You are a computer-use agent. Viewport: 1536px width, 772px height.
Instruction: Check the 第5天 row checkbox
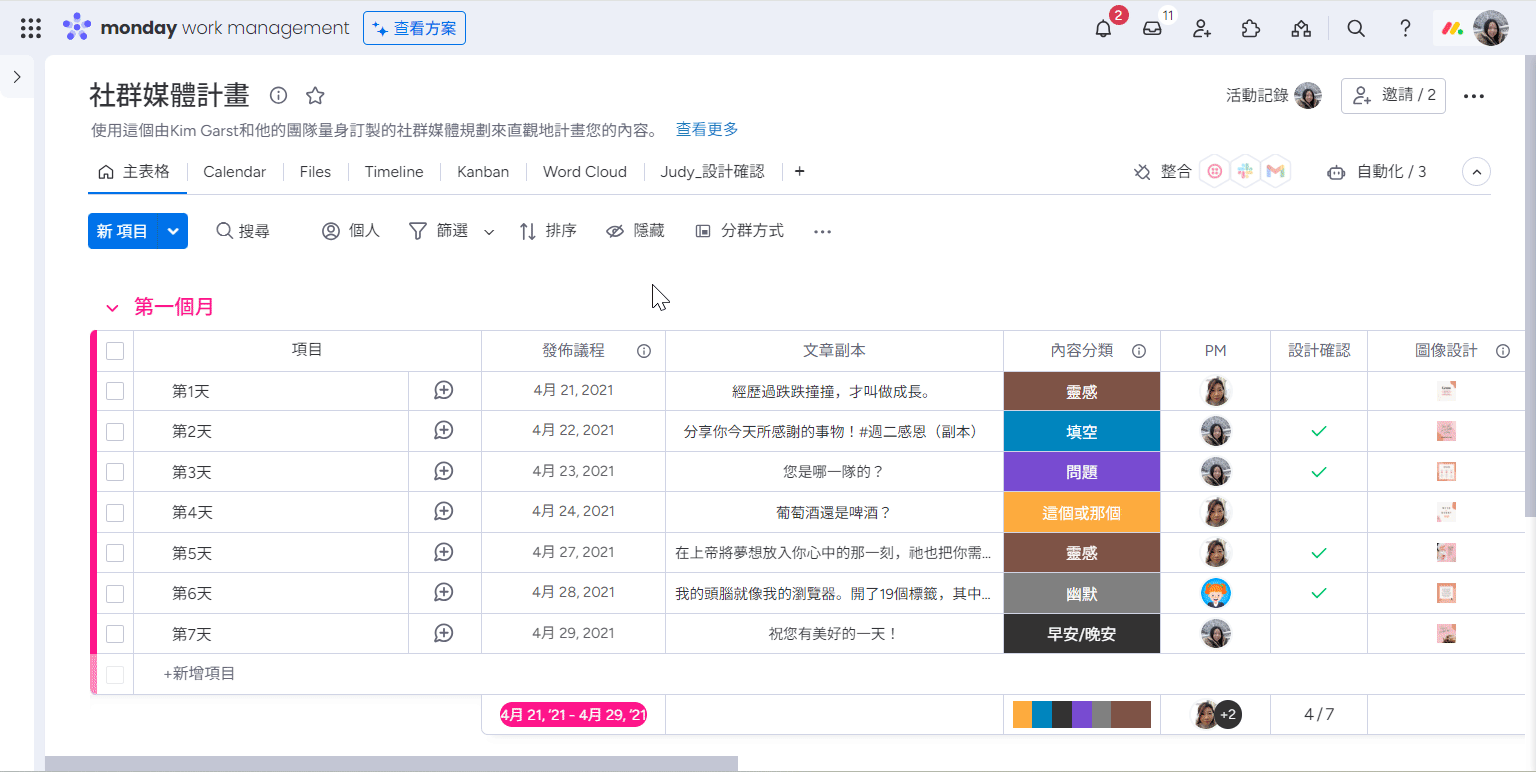point(115,553)
